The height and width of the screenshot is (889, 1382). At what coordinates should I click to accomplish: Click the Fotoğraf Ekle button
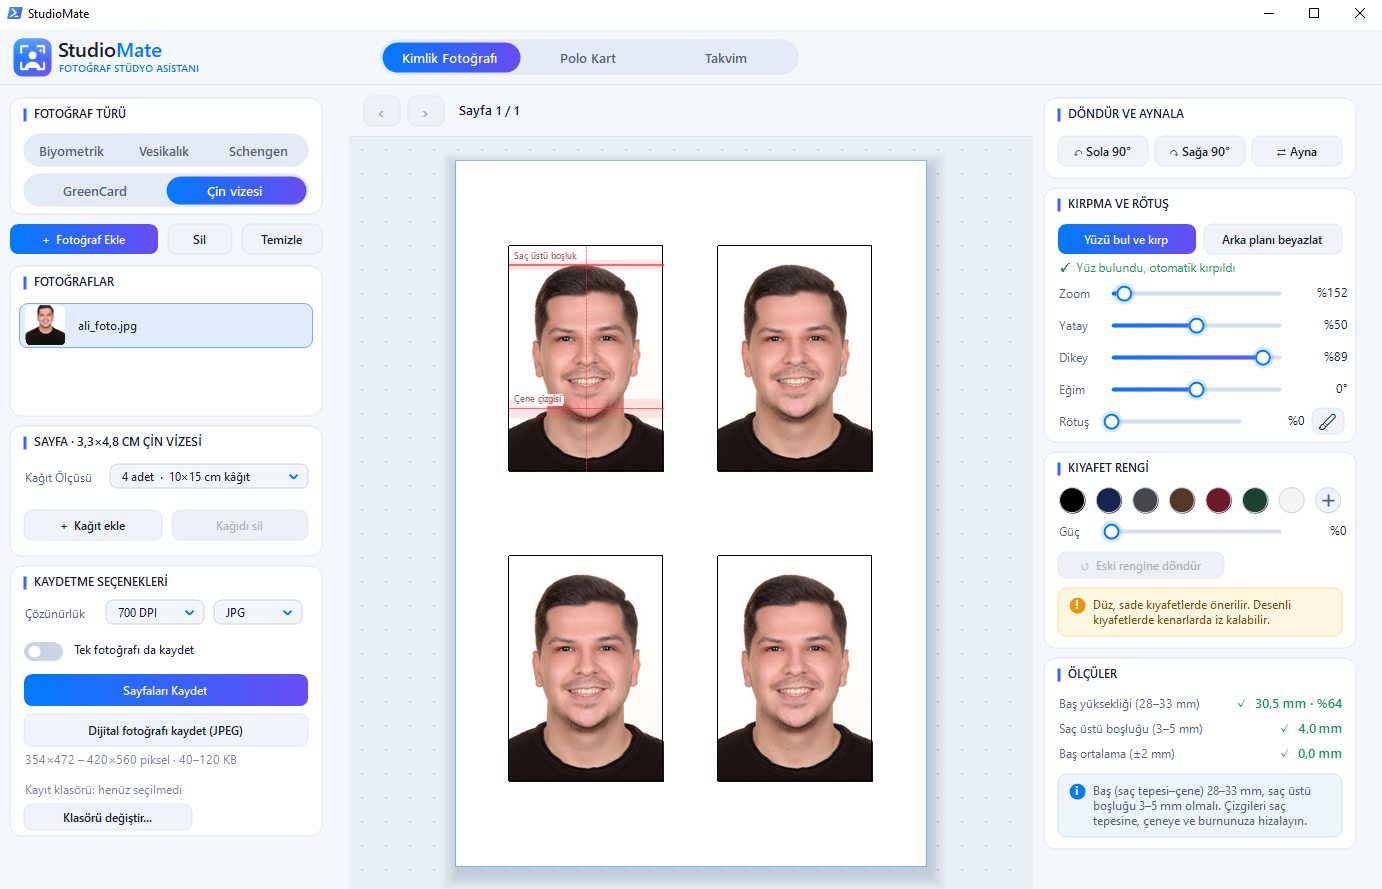(84, 239)
